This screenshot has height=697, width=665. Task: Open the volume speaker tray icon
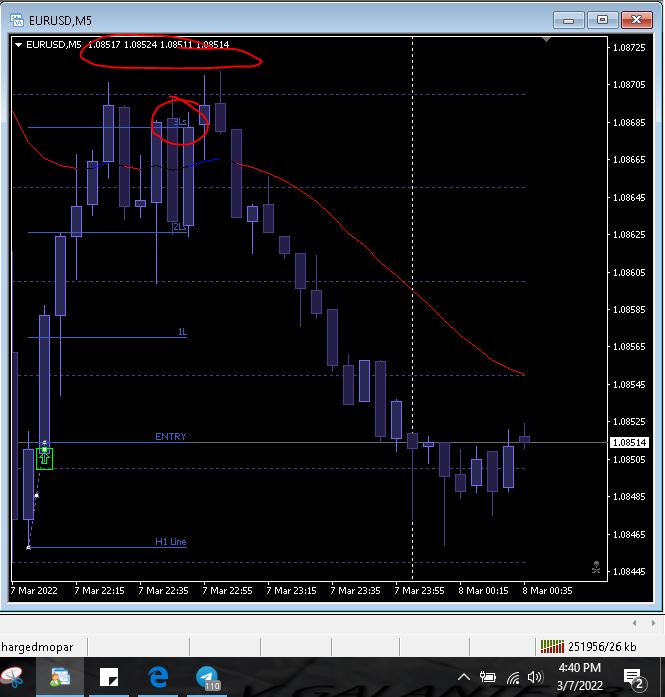[x=535, y=677]
